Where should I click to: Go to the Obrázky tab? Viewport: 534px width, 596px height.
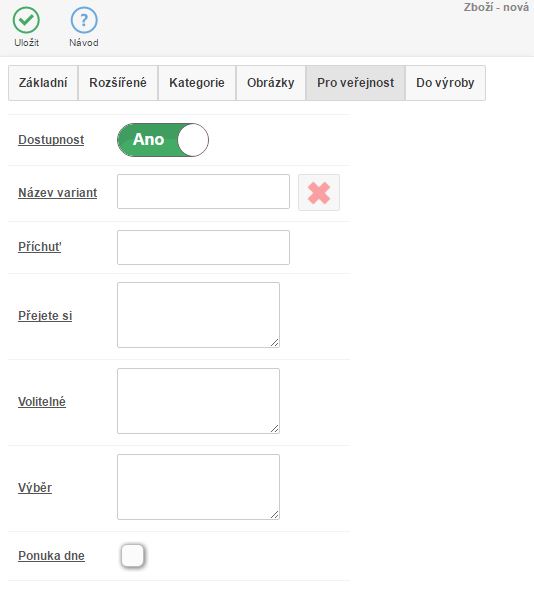click(x=271, y=83)
